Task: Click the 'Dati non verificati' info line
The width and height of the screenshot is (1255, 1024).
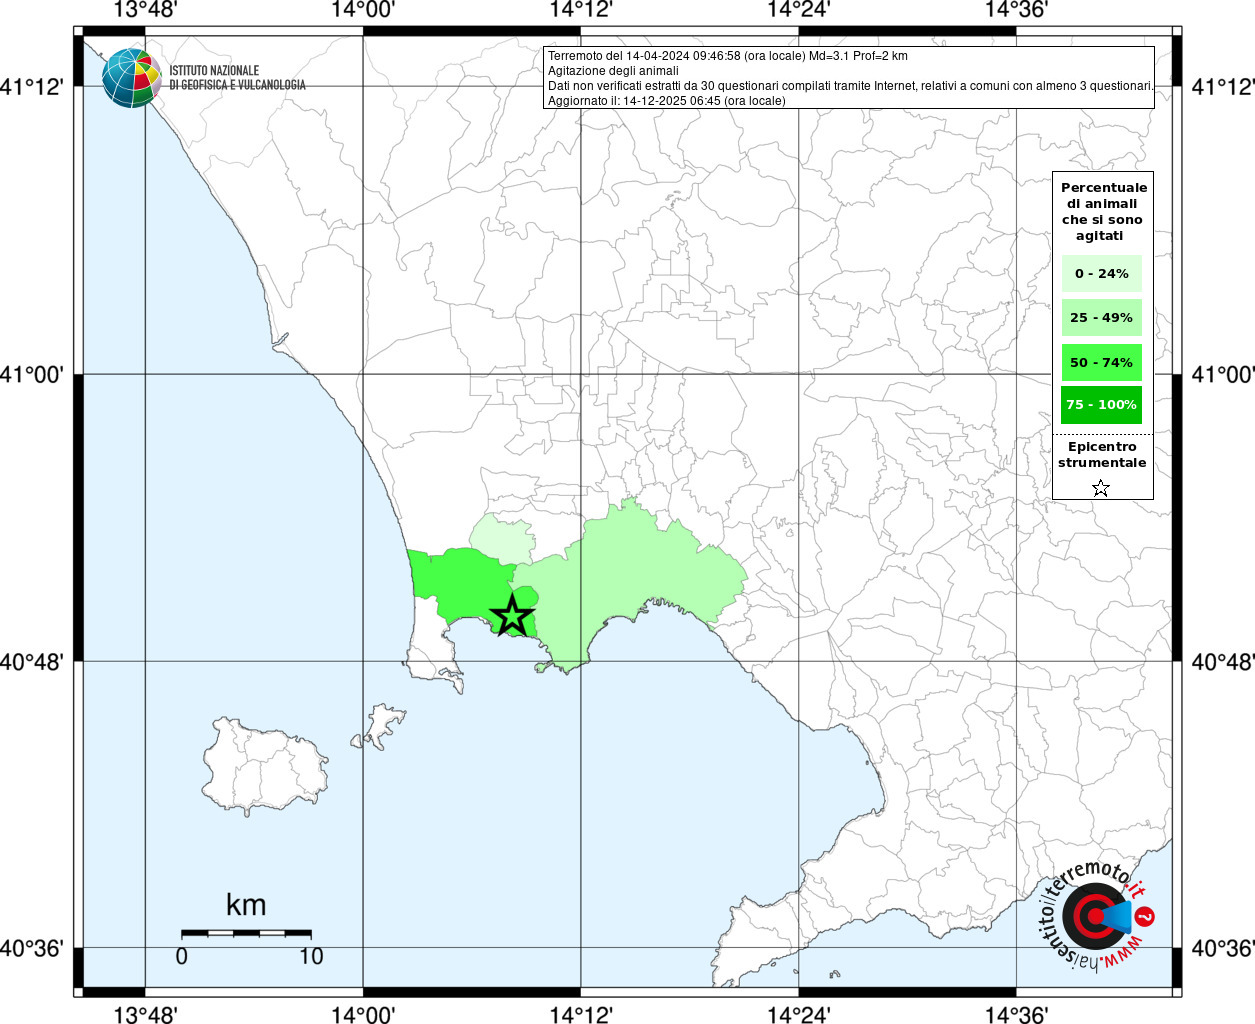Action: (850, 86)
